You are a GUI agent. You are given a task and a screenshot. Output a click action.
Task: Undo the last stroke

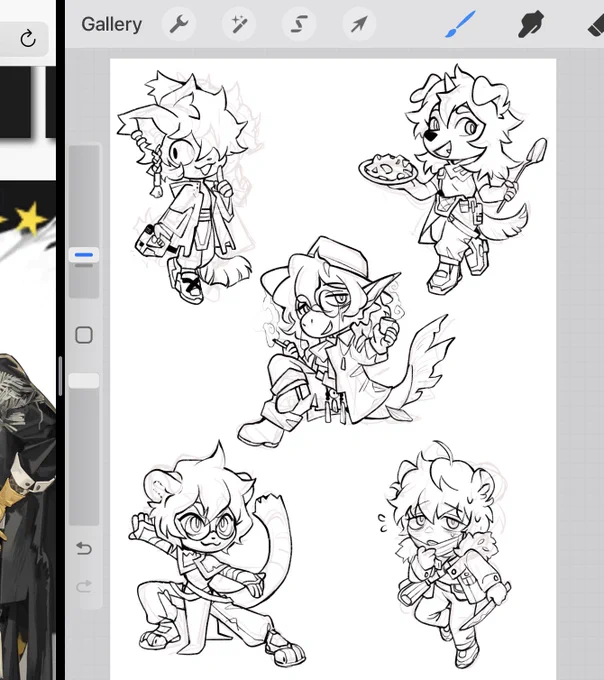coord(84,549)
